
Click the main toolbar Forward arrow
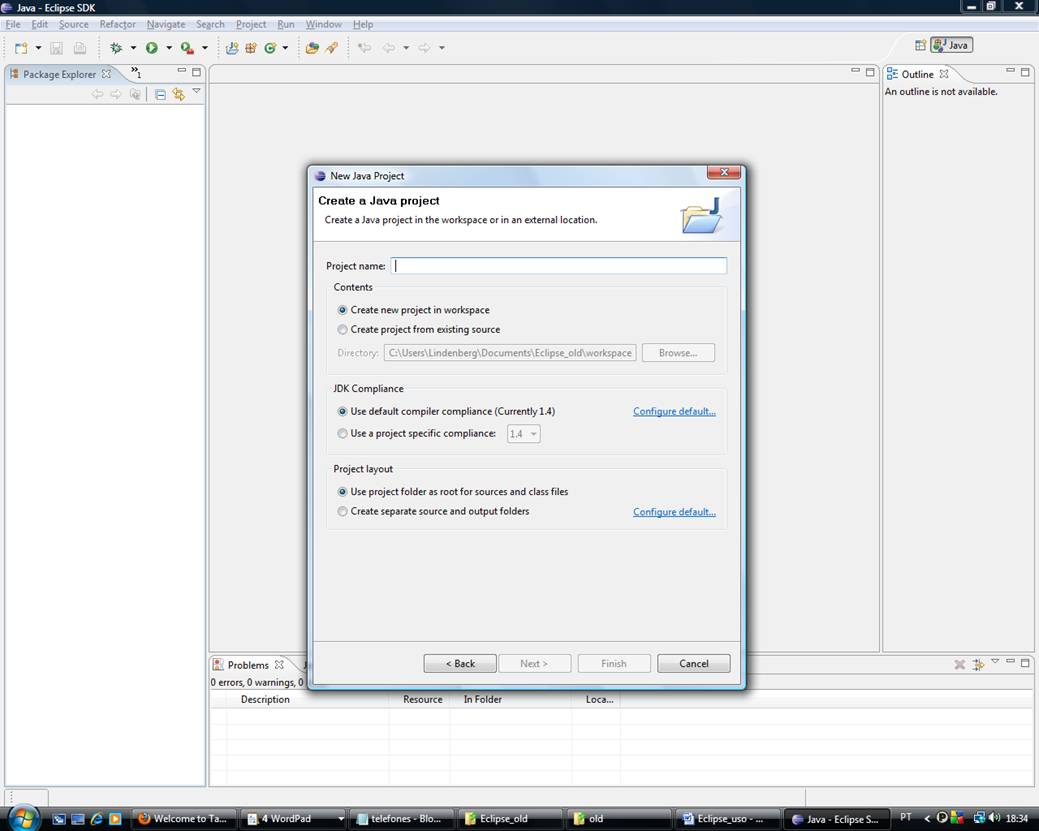click(424, 48)
